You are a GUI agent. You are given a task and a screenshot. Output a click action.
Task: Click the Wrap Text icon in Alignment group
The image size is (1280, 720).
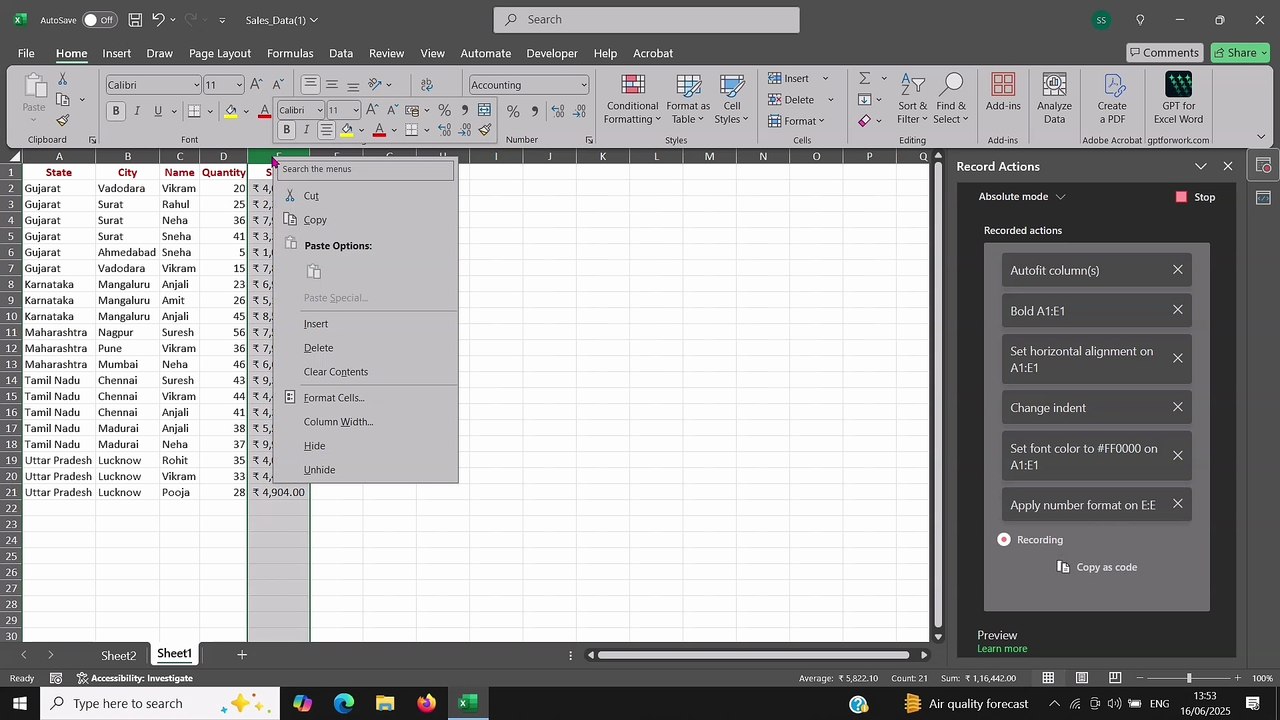pos(427,85)
